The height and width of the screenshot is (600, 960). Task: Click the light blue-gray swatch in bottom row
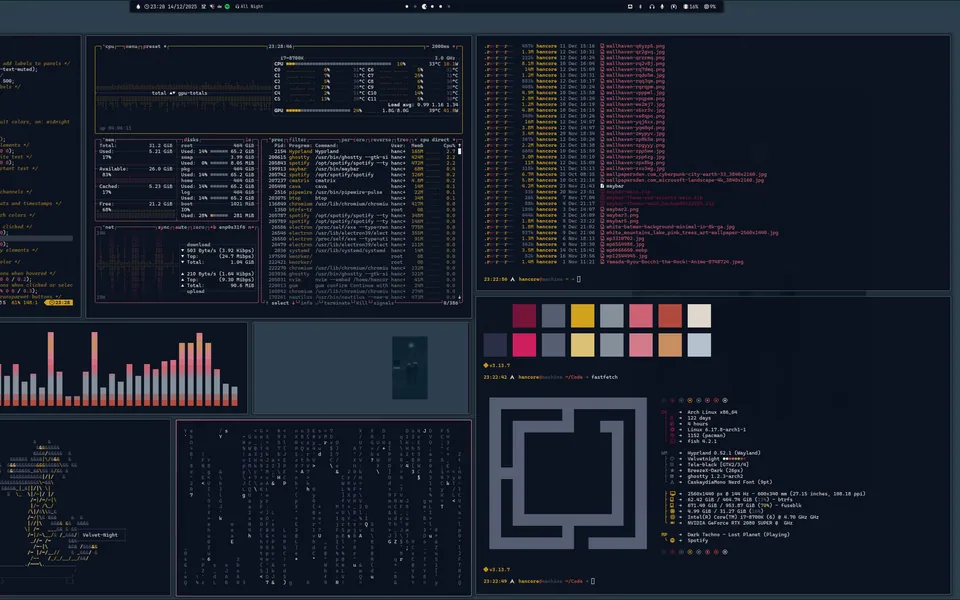pos(699,345)
